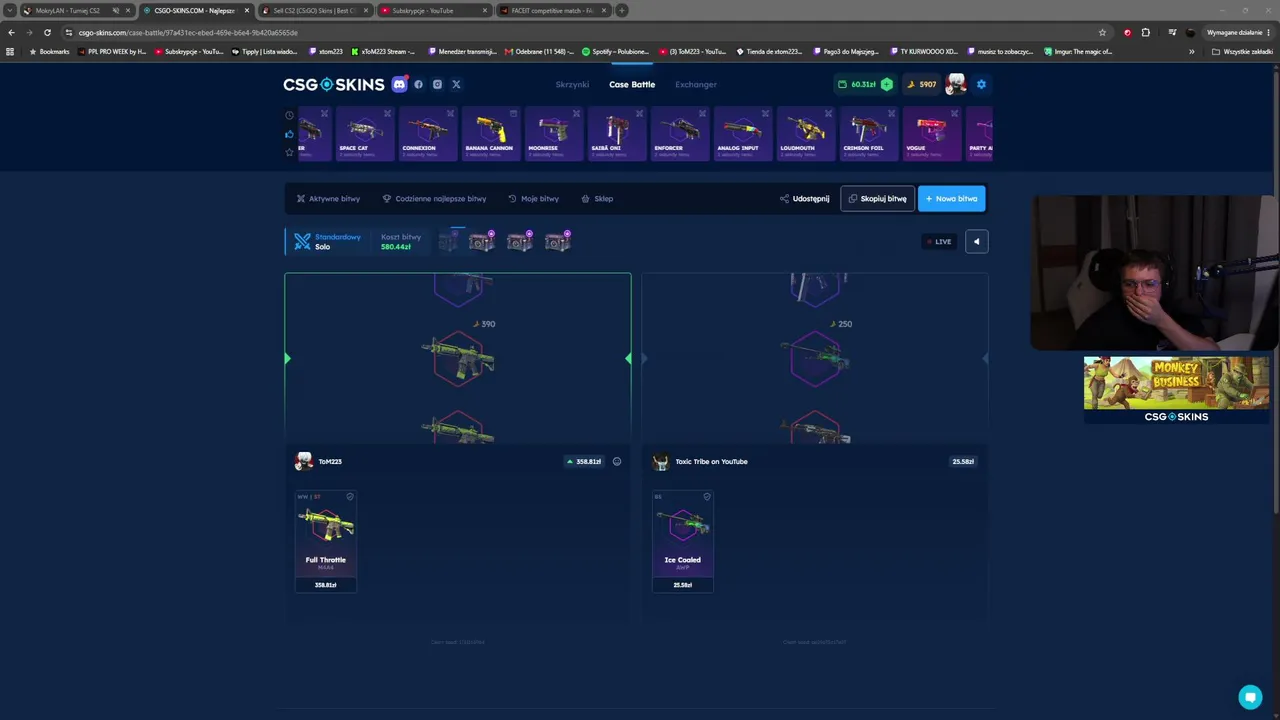Open the Skrzynki navigation tab
This screenshot has height=720, width=1280.
(x=572, y=84)
